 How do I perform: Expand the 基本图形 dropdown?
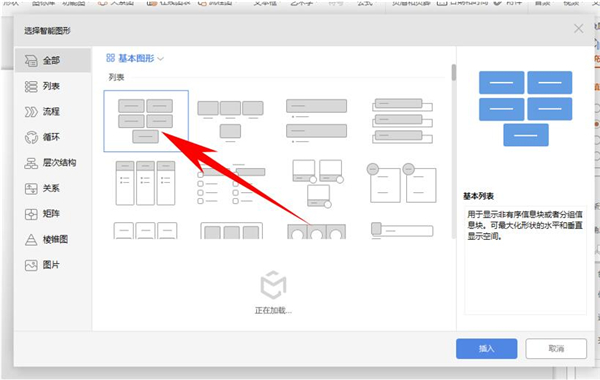(x=135, y=58)
